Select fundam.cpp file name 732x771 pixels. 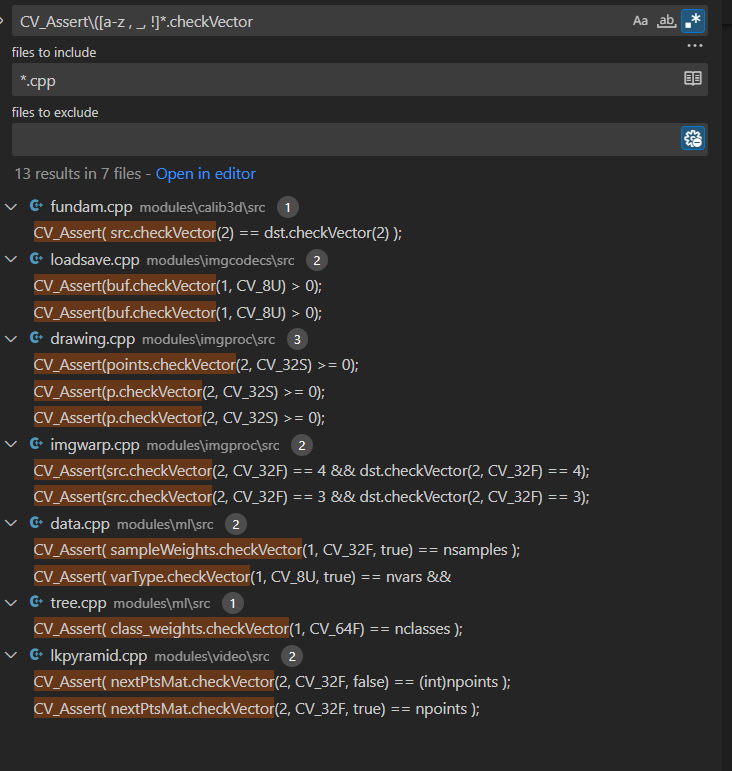coord(91,207)
